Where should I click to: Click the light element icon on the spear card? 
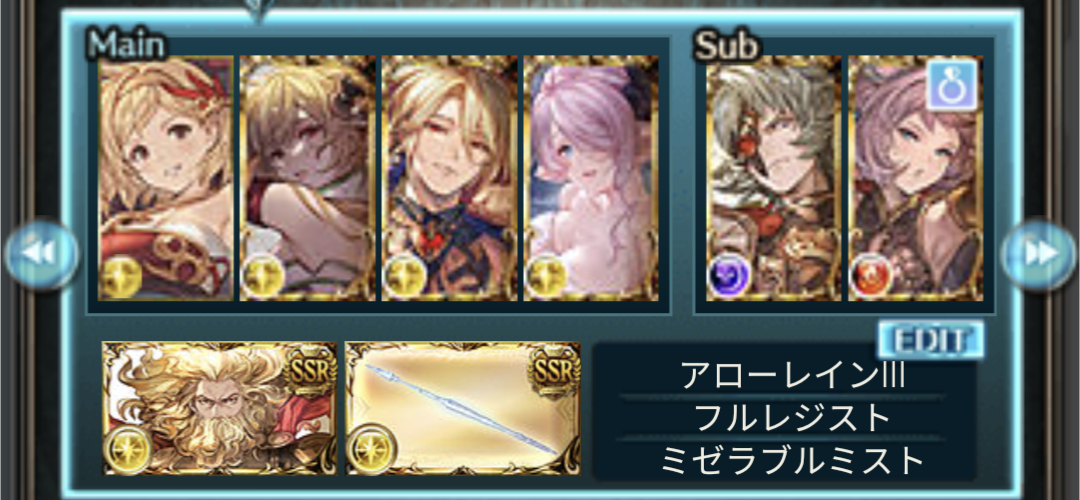pyautogui.click(x=371, y=448)
